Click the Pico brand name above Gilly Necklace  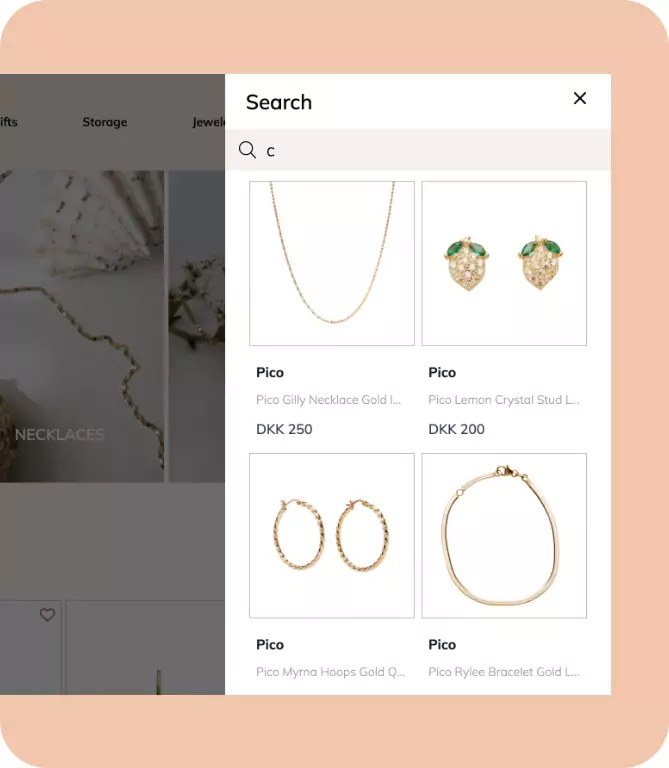pos(270,372)
